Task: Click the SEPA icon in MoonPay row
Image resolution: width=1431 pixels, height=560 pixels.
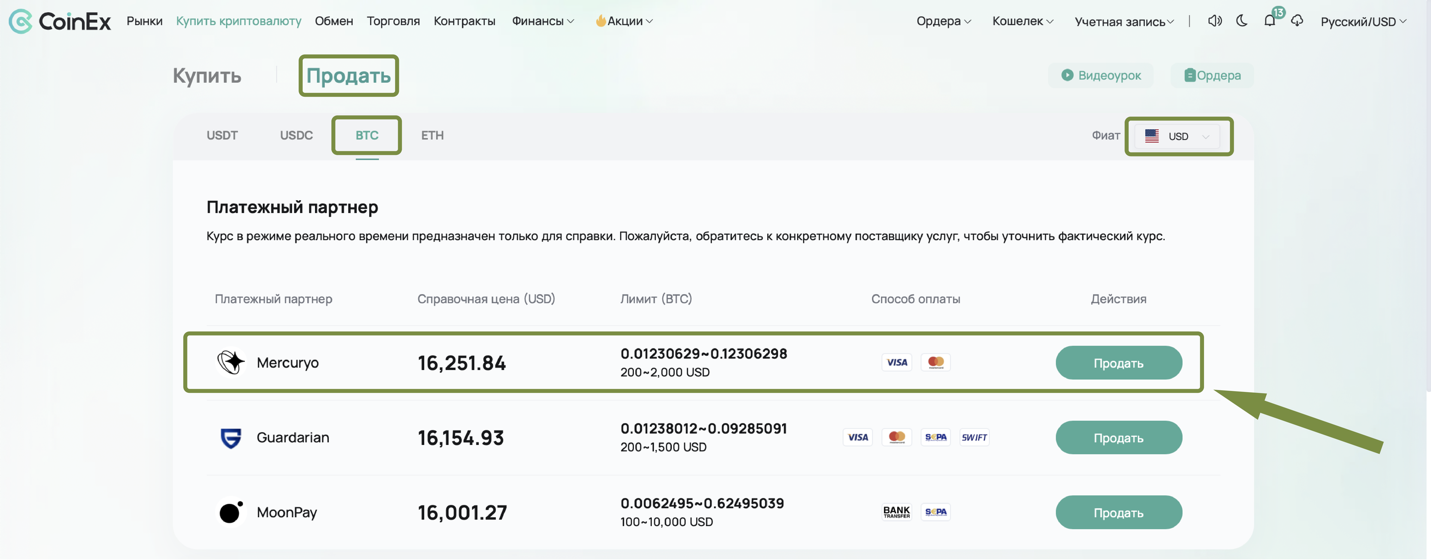Action: click(936, 512)
